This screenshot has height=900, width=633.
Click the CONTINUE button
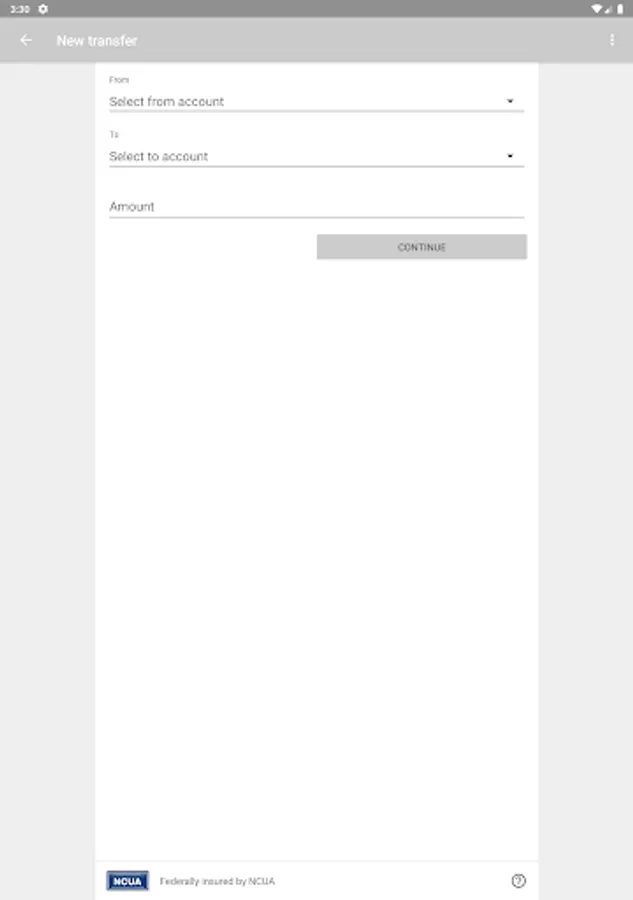[422, 247]
